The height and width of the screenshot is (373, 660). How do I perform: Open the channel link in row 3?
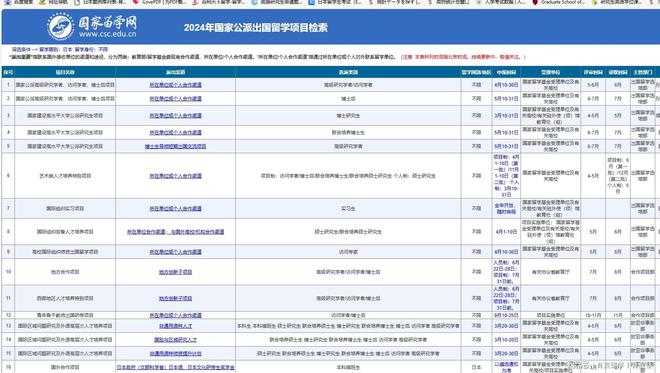175,116
